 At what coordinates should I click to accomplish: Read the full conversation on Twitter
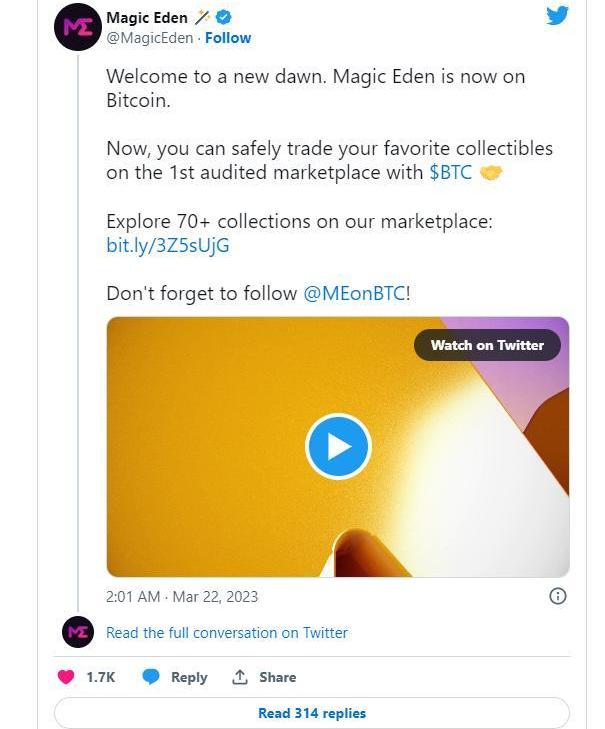pos(227,632)
